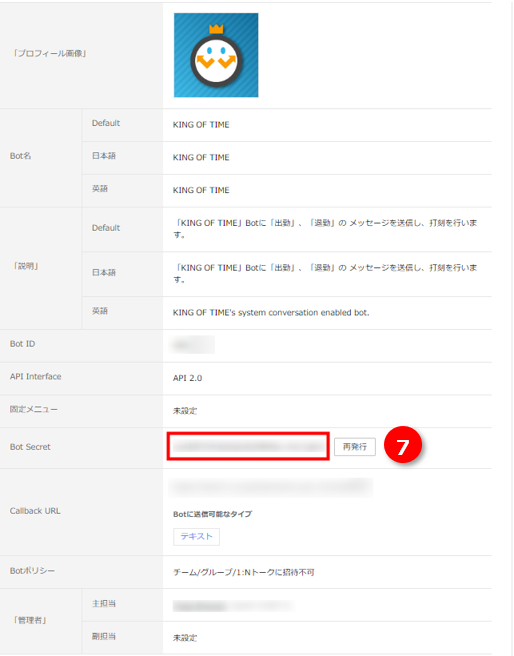Click the 日本語 説明 description text
Viewport: 514px width, 656px height.
click(x=325, y=273)
